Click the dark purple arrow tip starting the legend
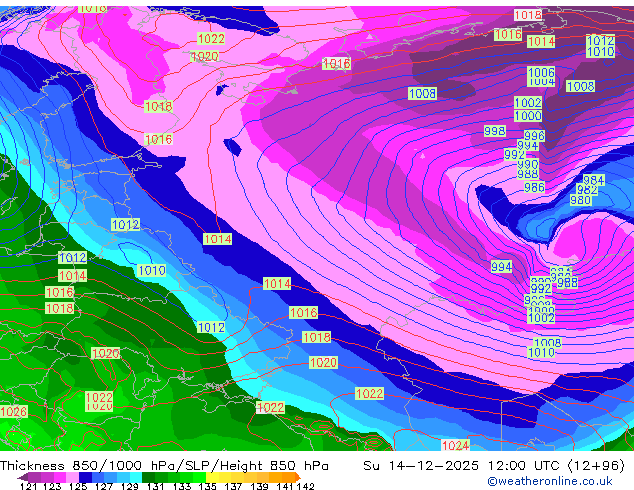 (x=23, y=477)
